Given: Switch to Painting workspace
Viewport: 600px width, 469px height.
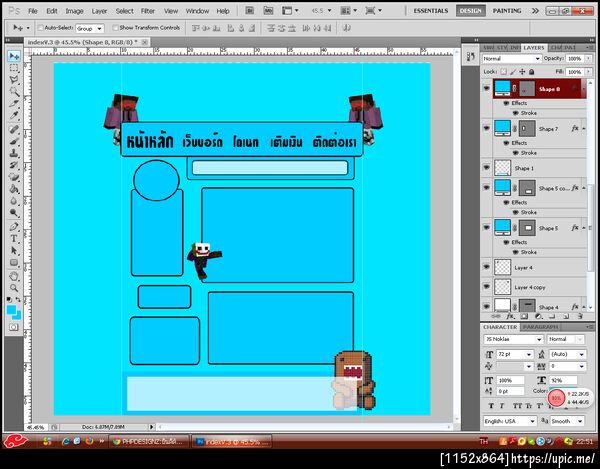Looking at the screenshot, I should tap(507, 11).
